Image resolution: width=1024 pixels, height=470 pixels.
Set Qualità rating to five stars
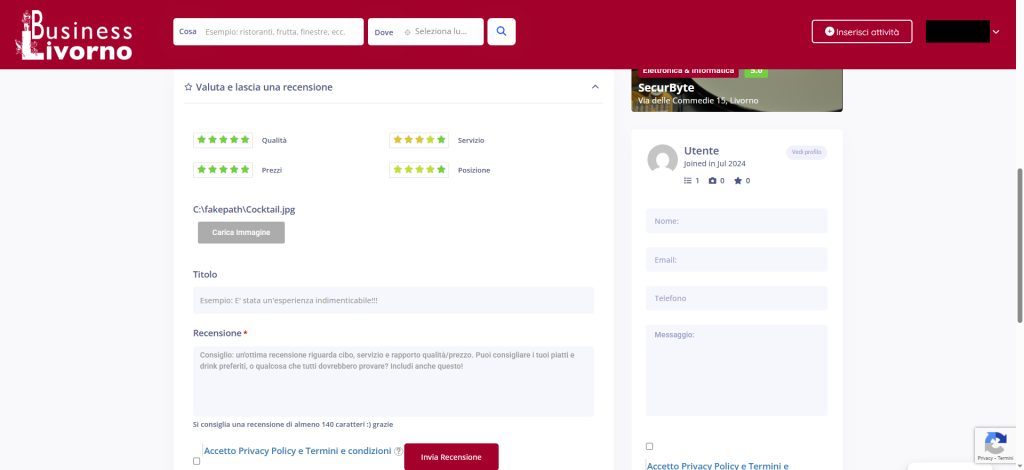pyautogui.click(x=245, y=140)
